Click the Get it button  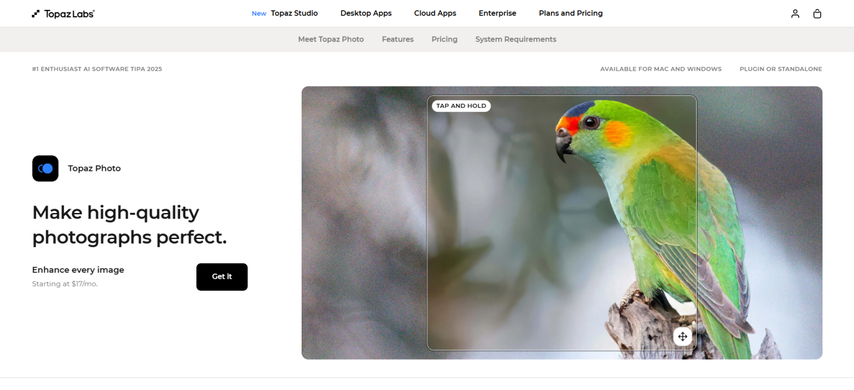[x=222, y=277]
